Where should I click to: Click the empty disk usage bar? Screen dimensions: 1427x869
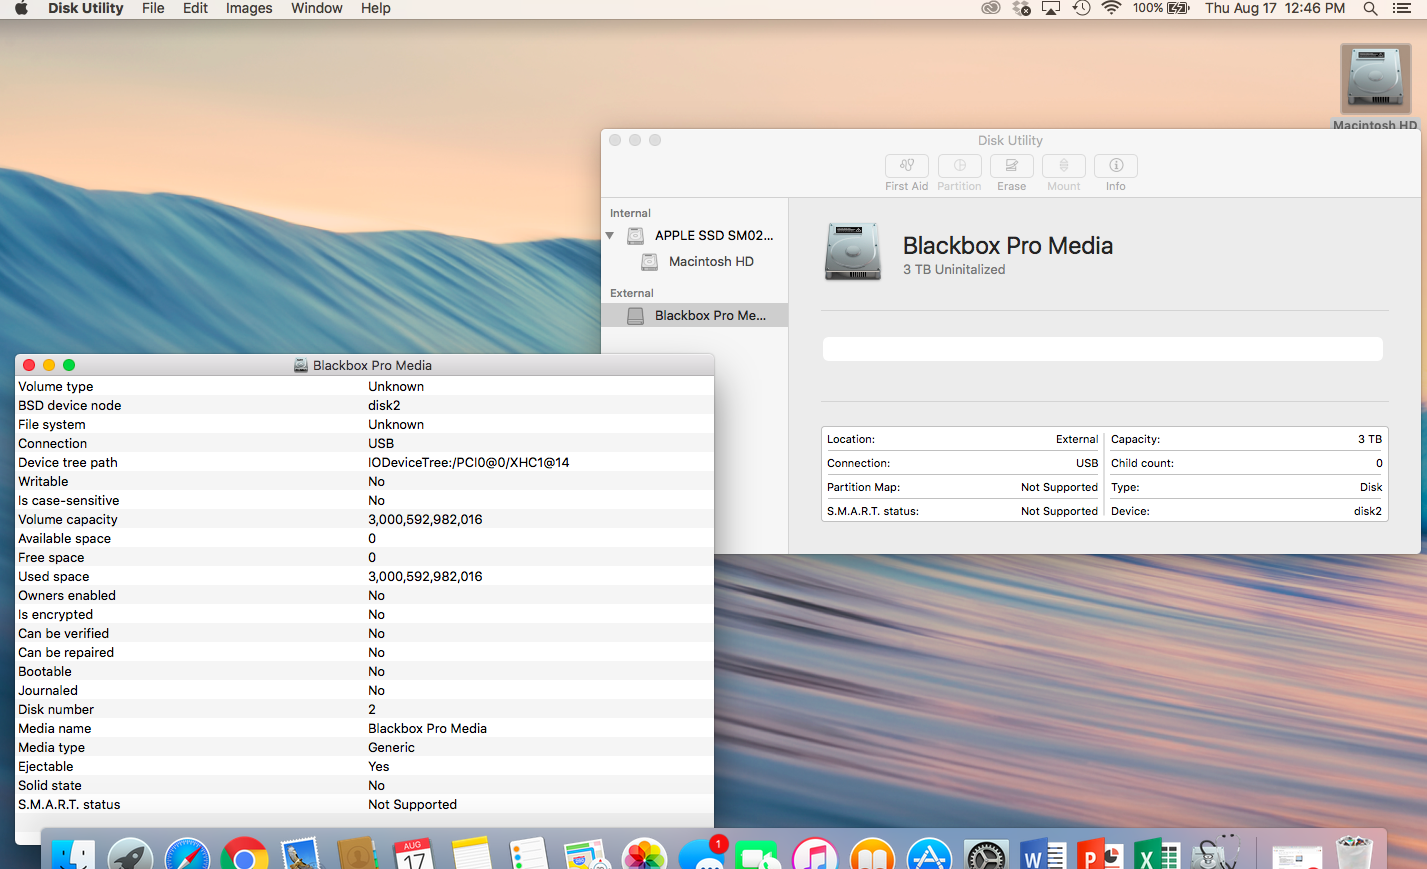click(x=1102, y=348)
